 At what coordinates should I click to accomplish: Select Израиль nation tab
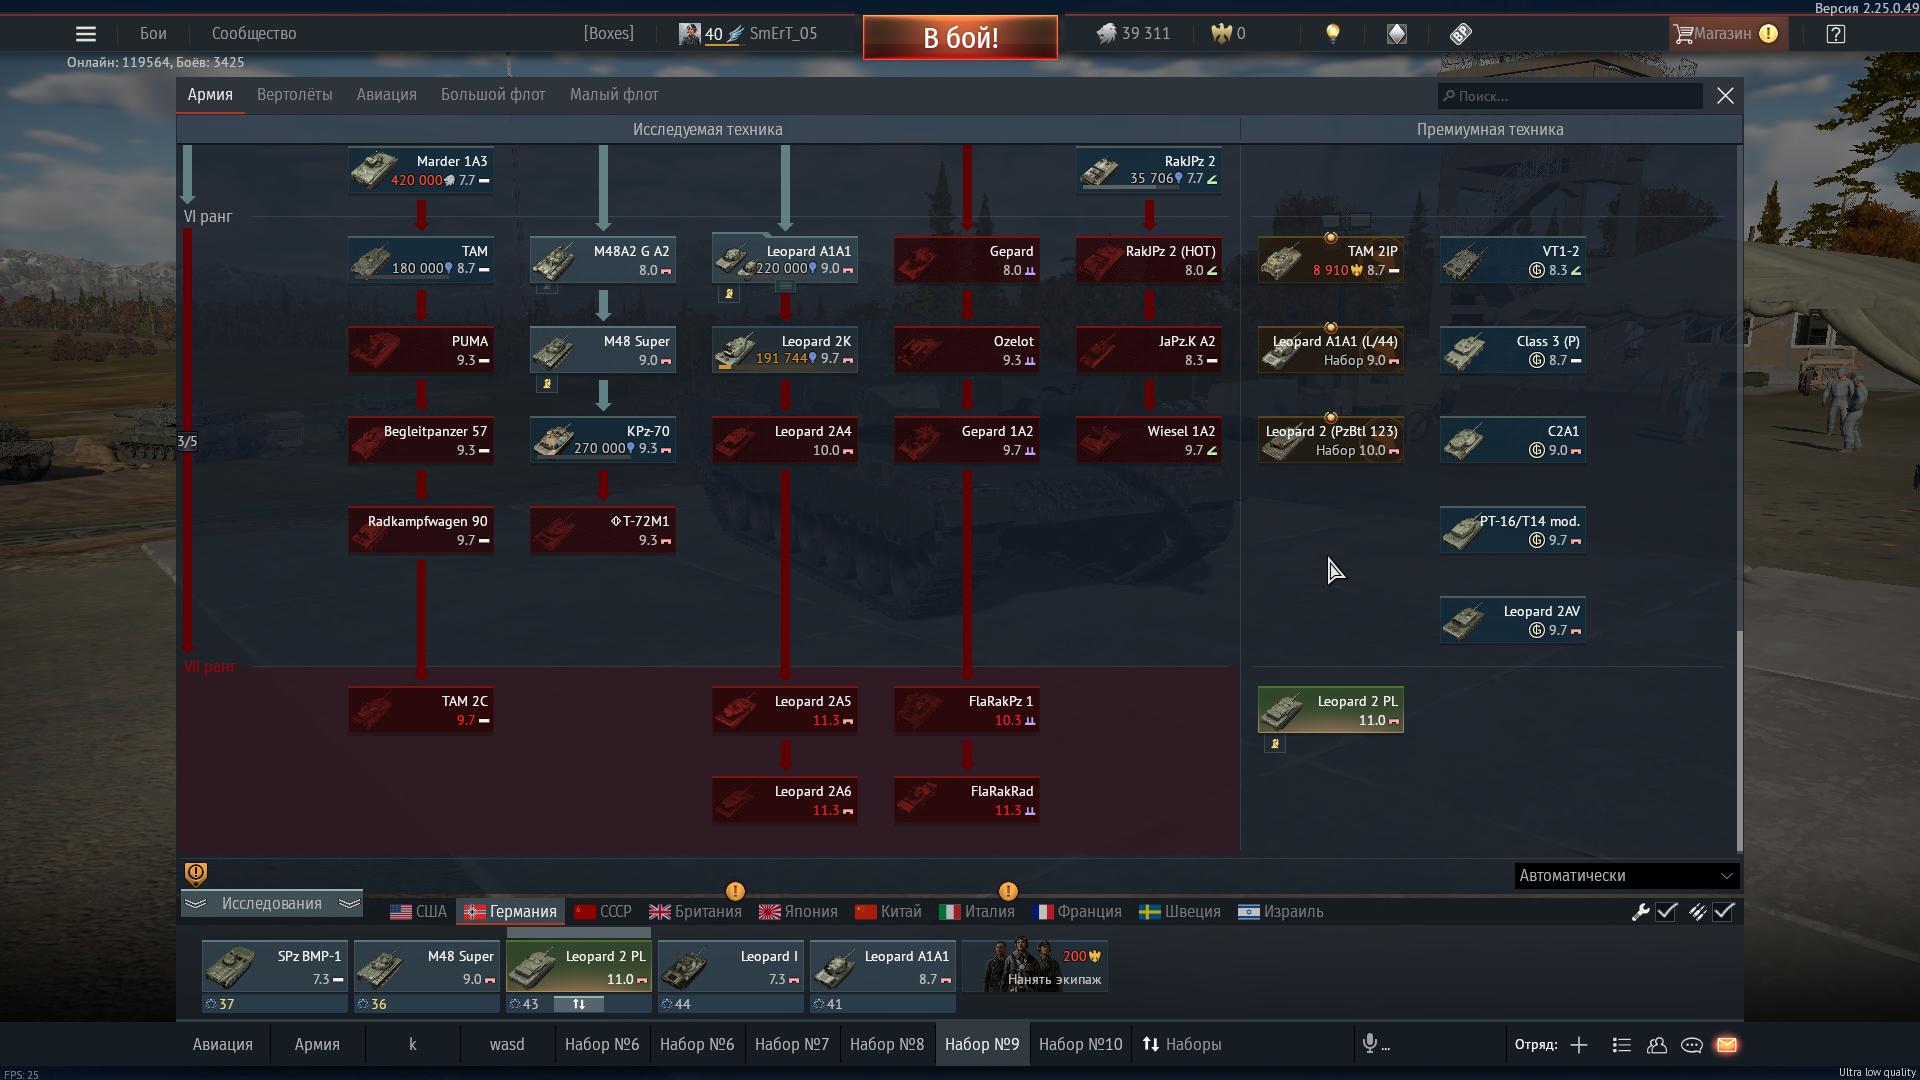(1281, 912)
